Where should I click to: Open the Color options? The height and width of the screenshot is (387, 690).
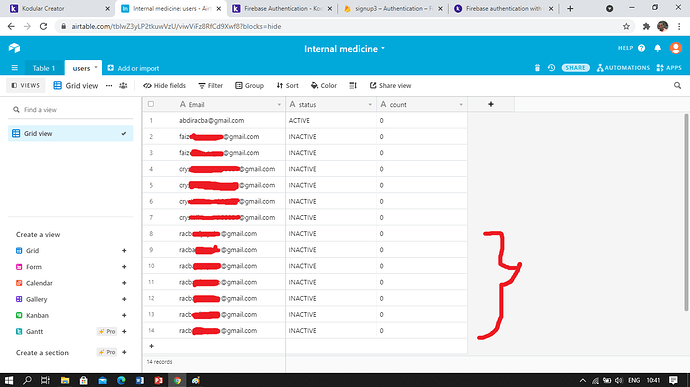pos(323,85)
